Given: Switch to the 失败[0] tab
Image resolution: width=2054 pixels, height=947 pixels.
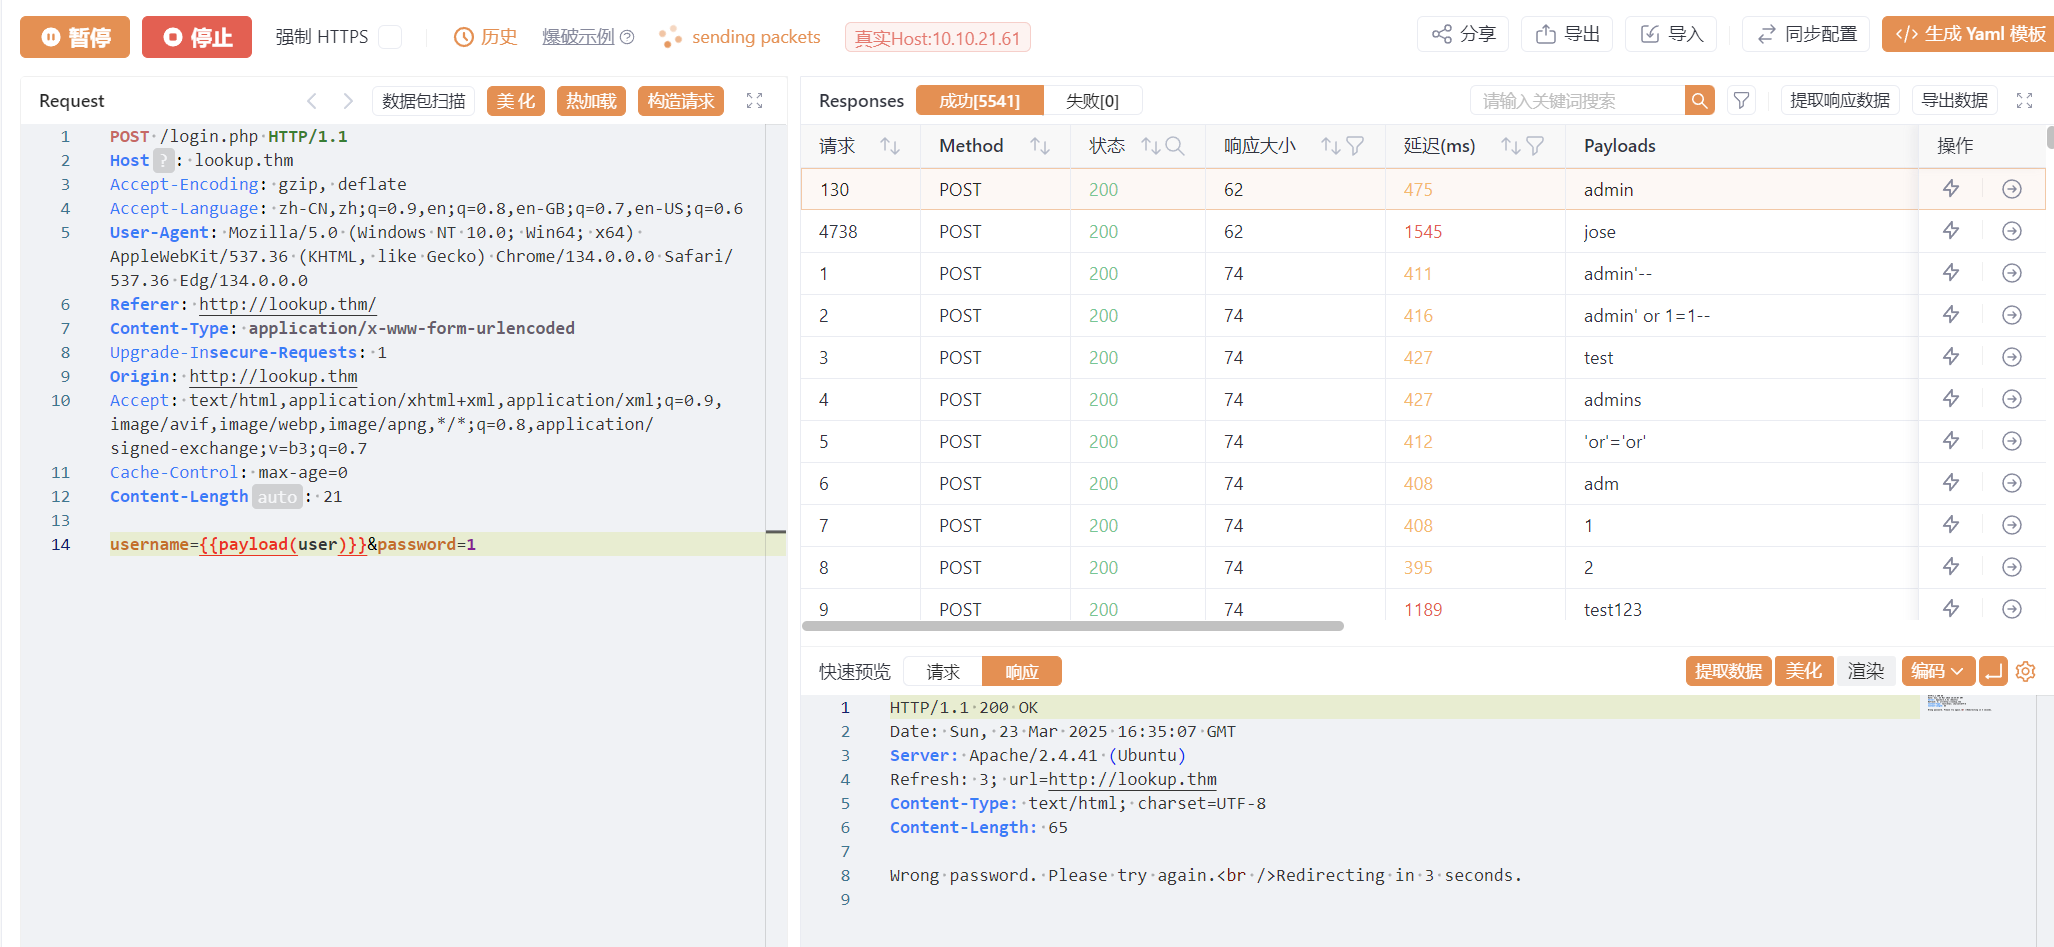Looking at the screenshot, I should pyautogui.click(x=1092, y=101).
